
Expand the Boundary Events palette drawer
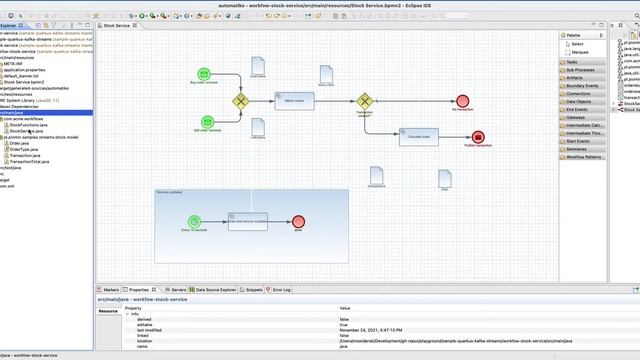[582, 86]
